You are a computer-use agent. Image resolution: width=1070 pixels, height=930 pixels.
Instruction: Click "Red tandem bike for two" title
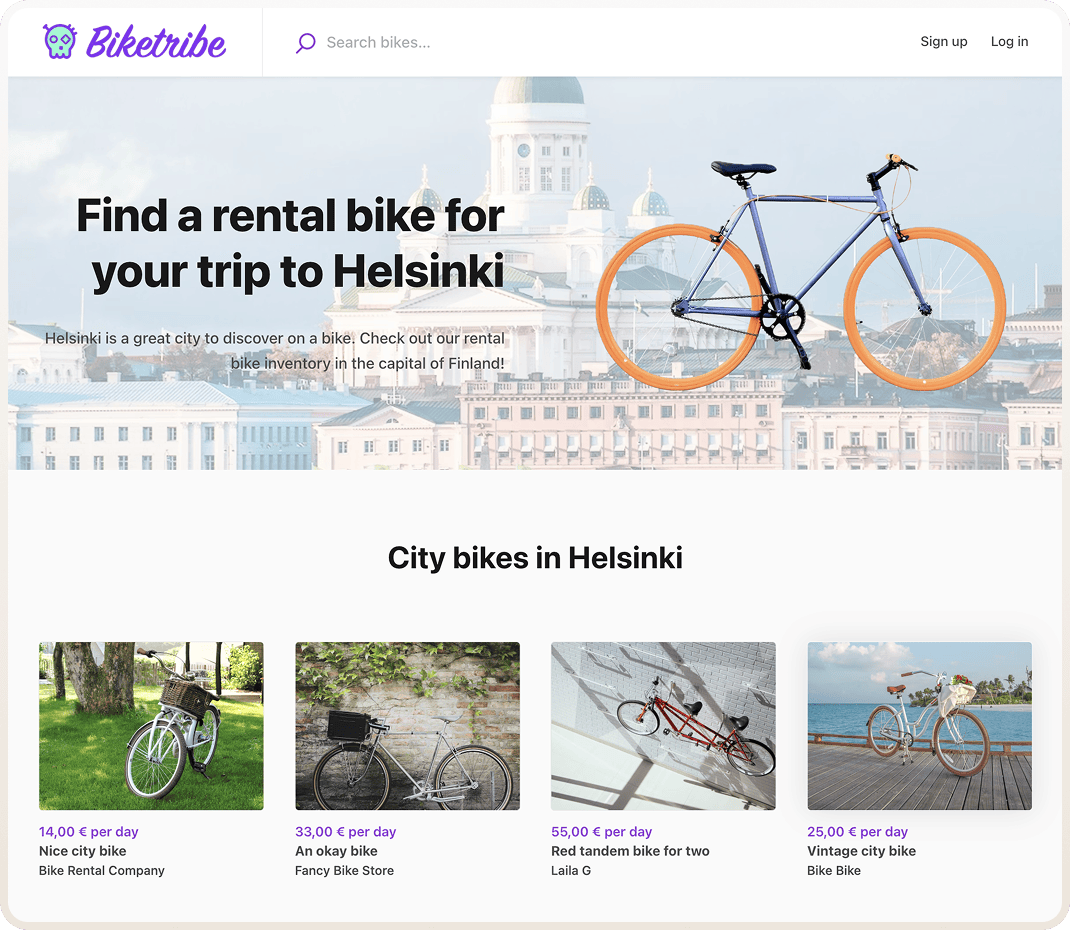click(x=630, y=851)
